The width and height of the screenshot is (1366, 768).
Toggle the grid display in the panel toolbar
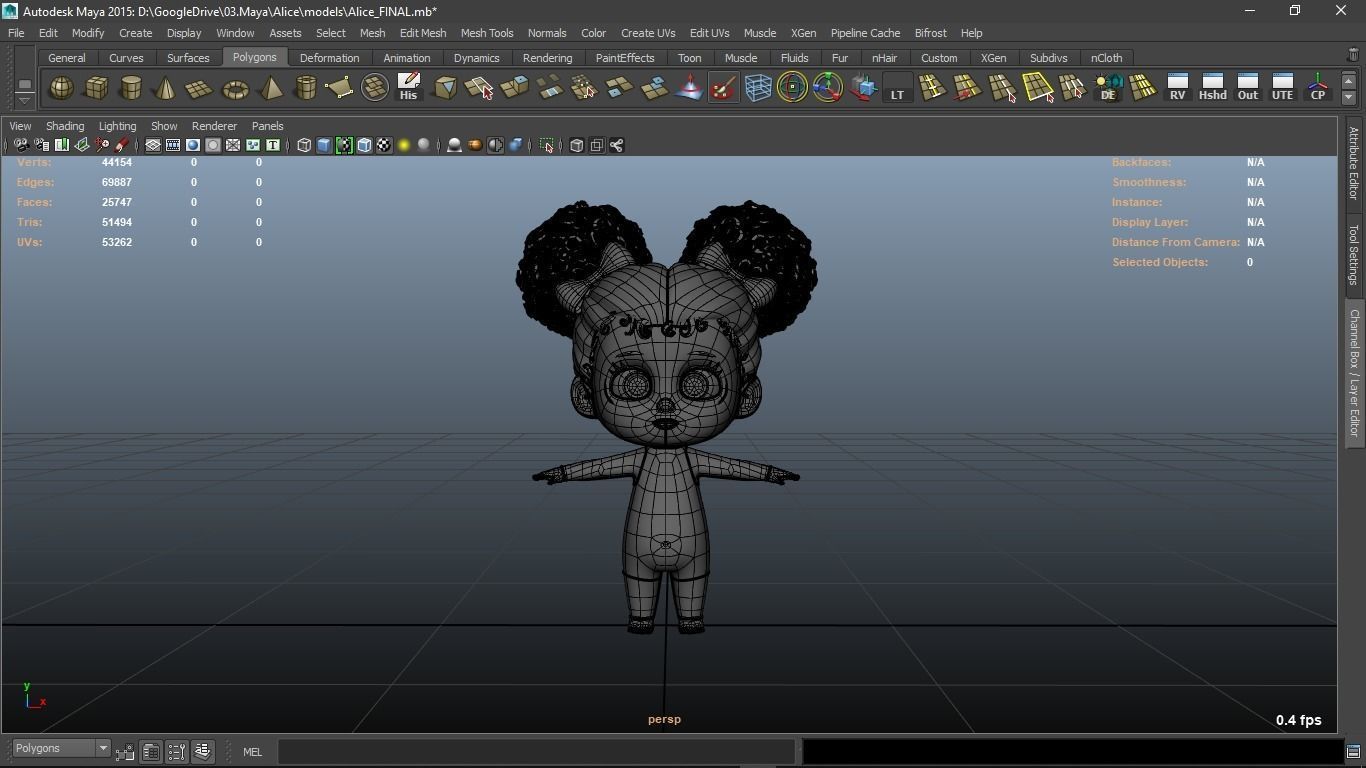coord(153,145)
